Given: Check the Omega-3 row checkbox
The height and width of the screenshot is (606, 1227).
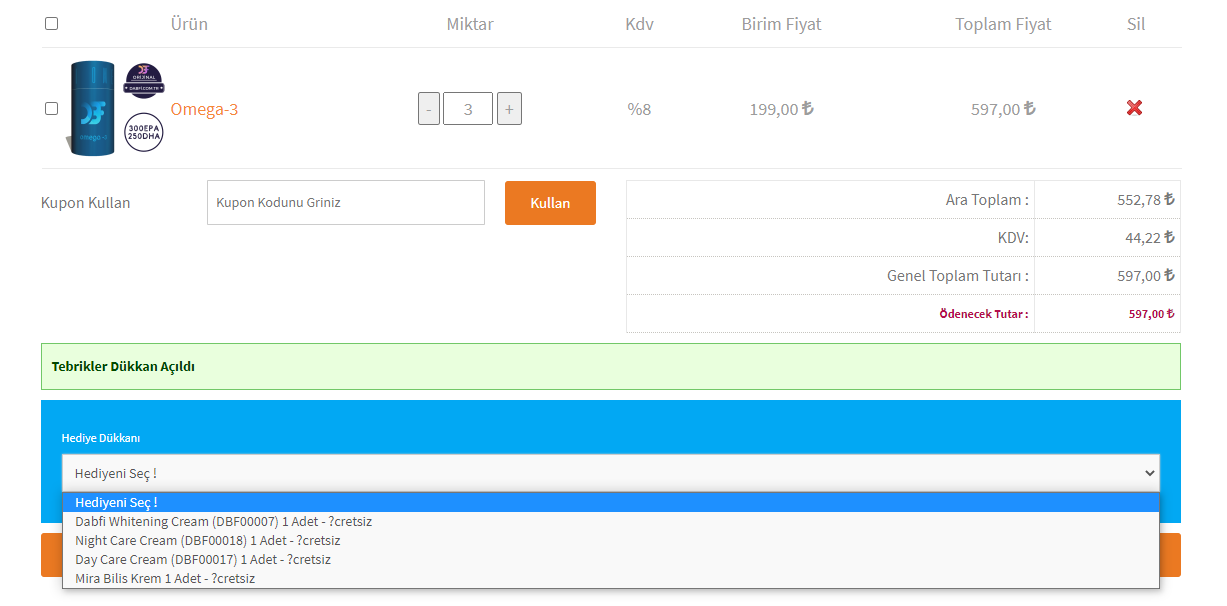Looking at the screenshot, I should click(52, 109).
